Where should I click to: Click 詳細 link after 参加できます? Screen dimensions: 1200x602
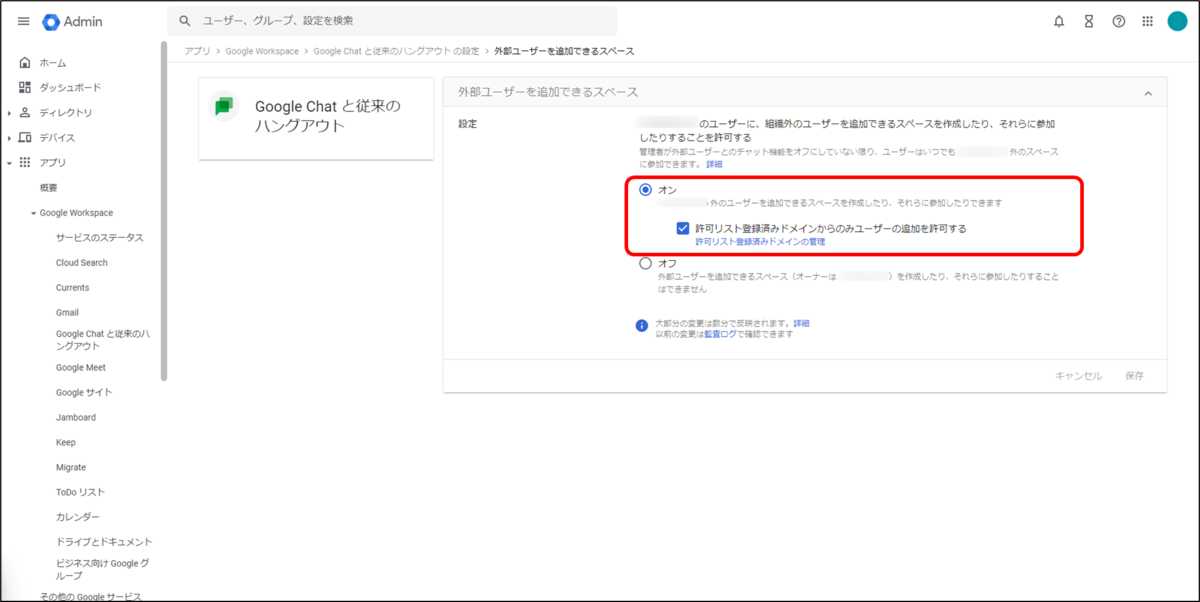tap(714, 164)
